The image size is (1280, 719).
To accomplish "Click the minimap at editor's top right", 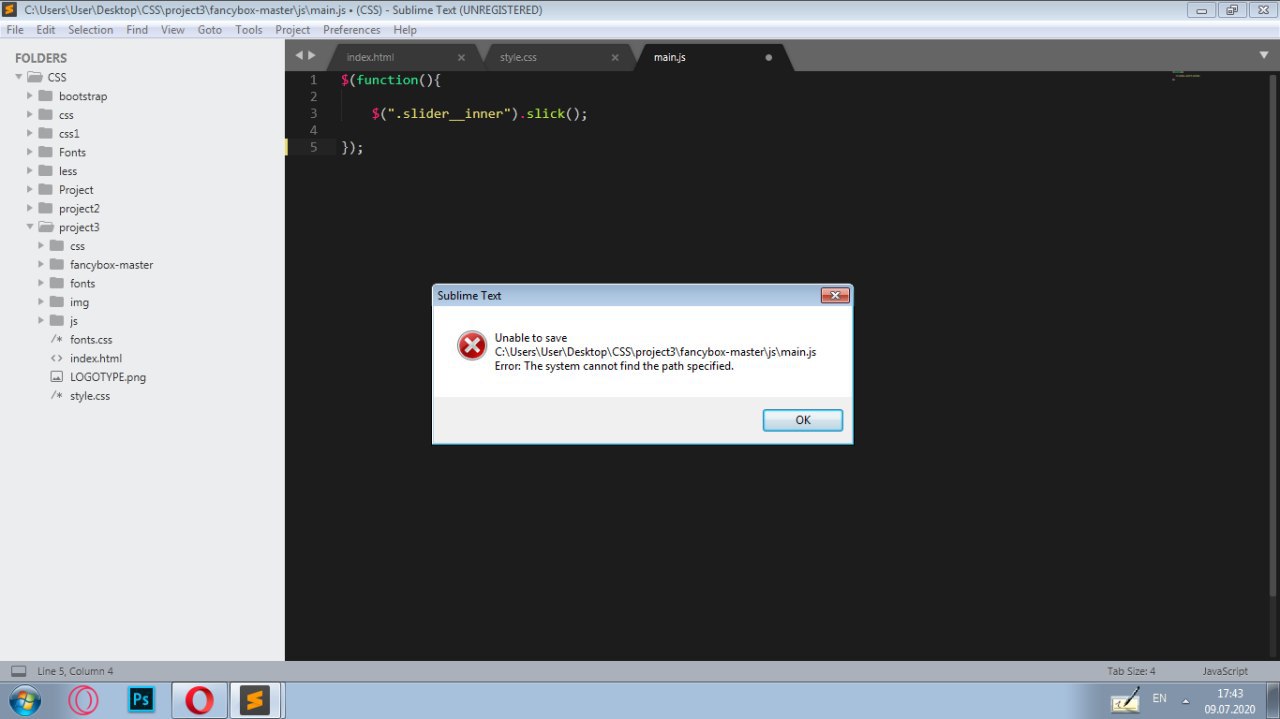I will tap(1186, 75).
